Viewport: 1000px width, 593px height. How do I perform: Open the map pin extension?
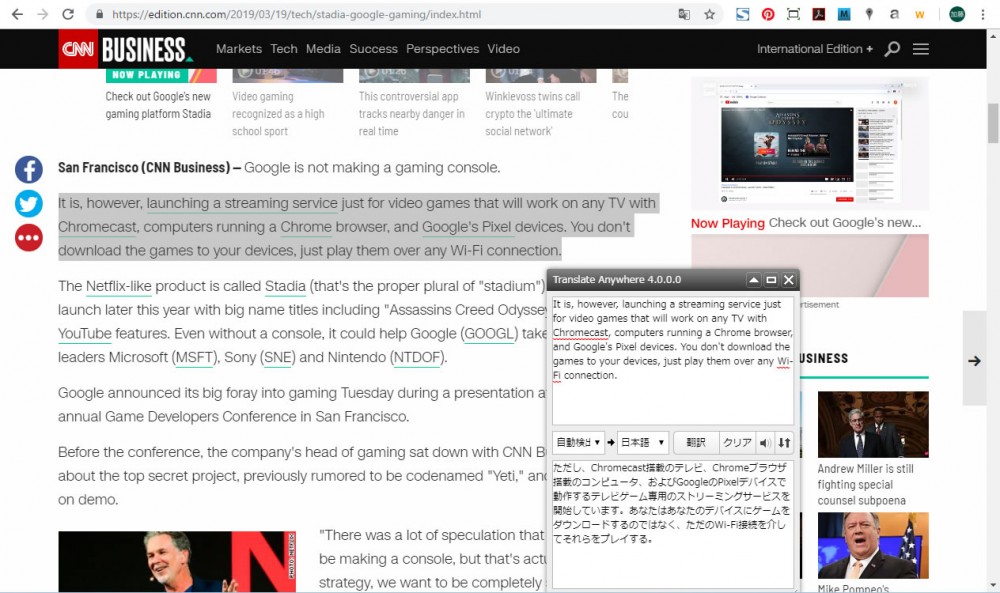click(869, 14)
